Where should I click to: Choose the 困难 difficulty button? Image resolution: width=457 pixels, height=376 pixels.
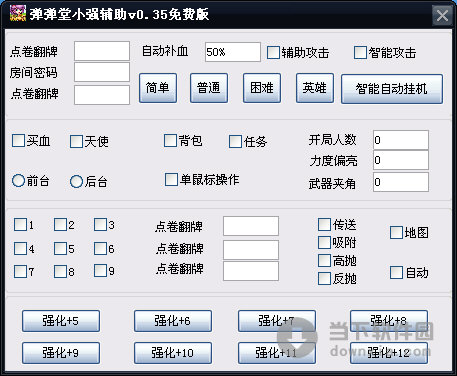tap(262, 88)
